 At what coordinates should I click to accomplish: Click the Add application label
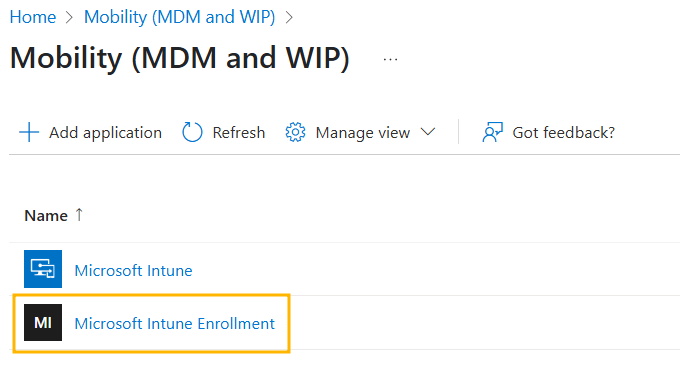[x=105, y=132]
